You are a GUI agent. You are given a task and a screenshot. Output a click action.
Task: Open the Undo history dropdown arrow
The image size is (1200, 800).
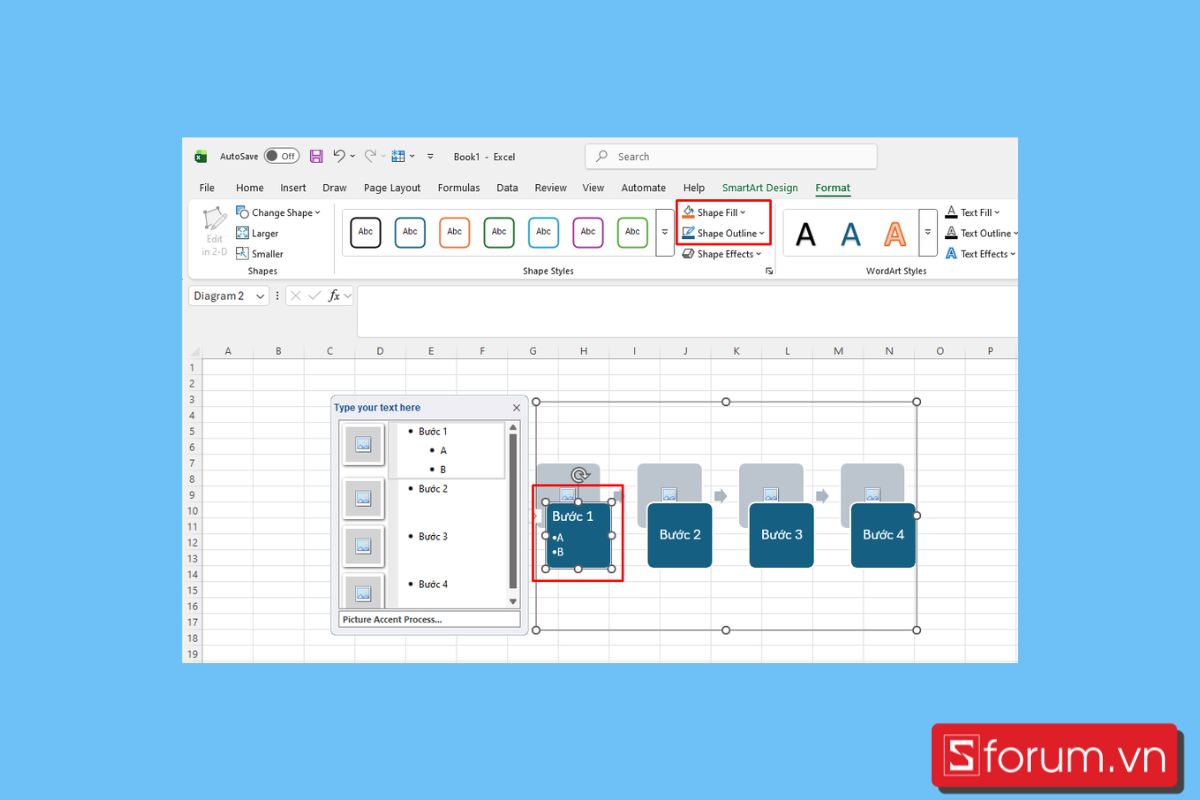point(353,156)
